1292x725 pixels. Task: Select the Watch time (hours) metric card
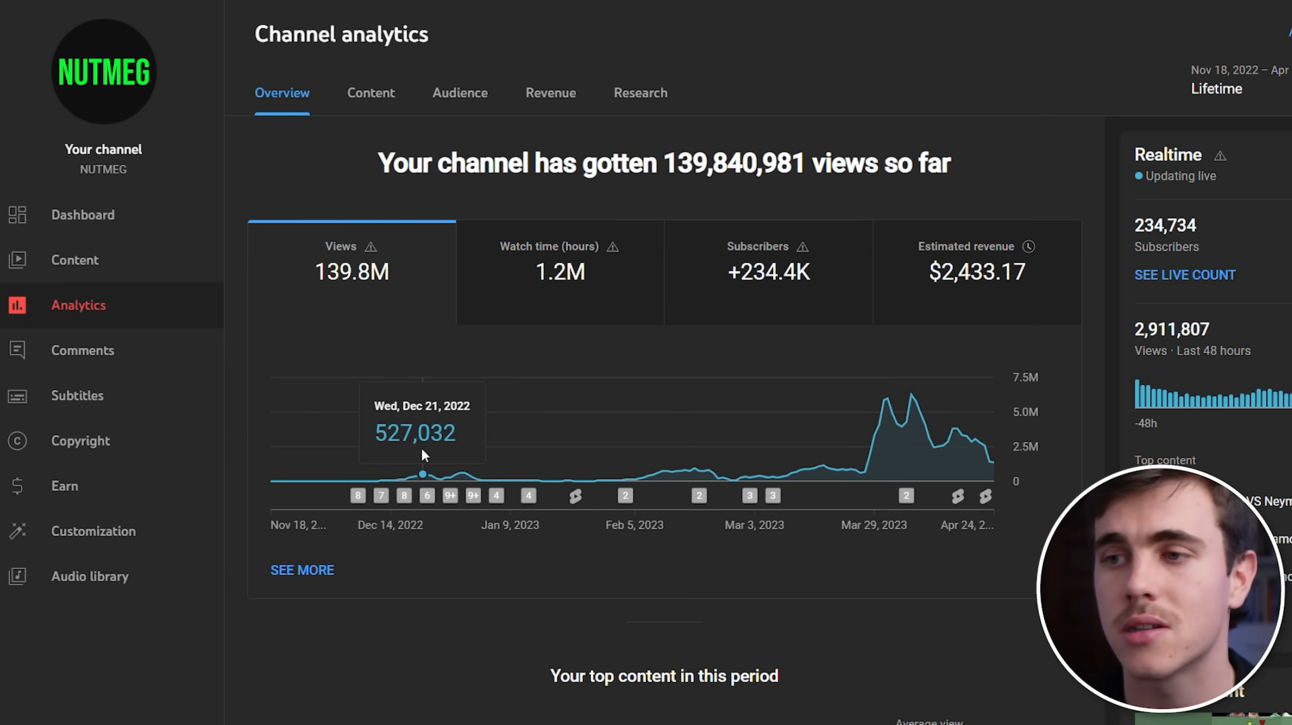pos(560,272)
